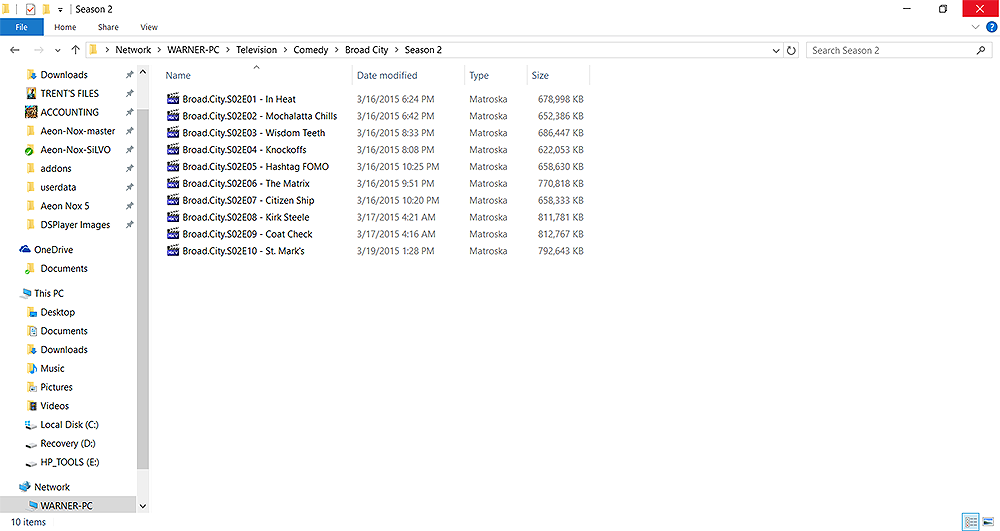
Task: Select the S02E01 In Heat file icon
Action: click(173, 99)
